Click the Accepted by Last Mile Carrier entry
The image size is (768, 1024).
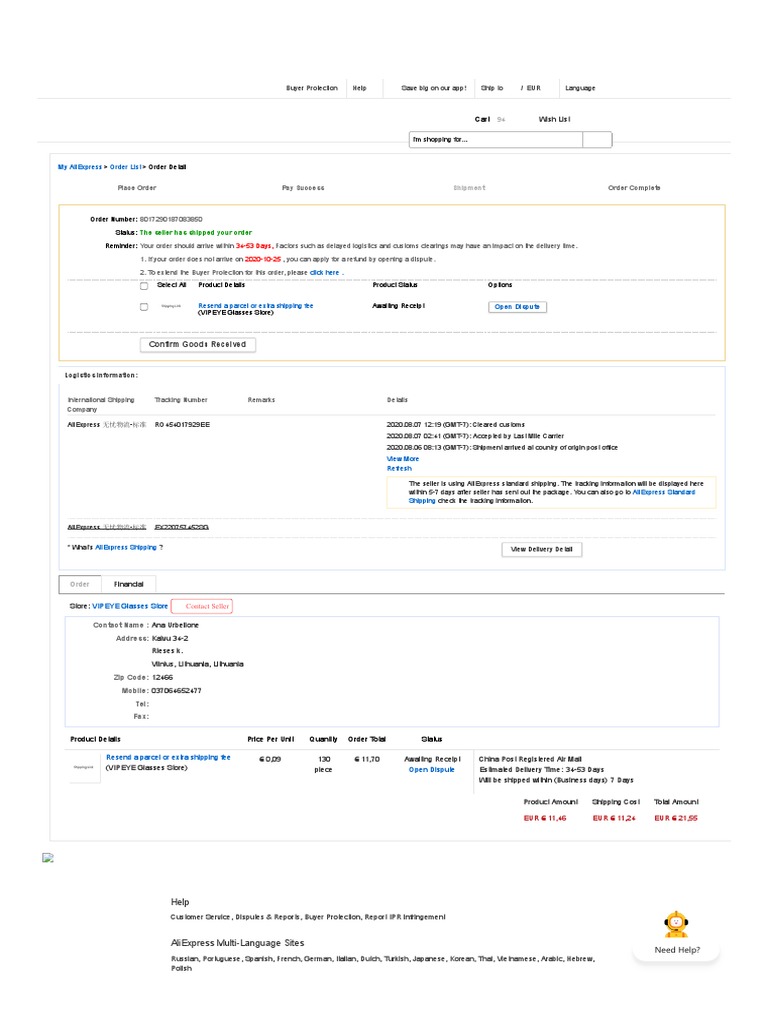click(475, 436)
